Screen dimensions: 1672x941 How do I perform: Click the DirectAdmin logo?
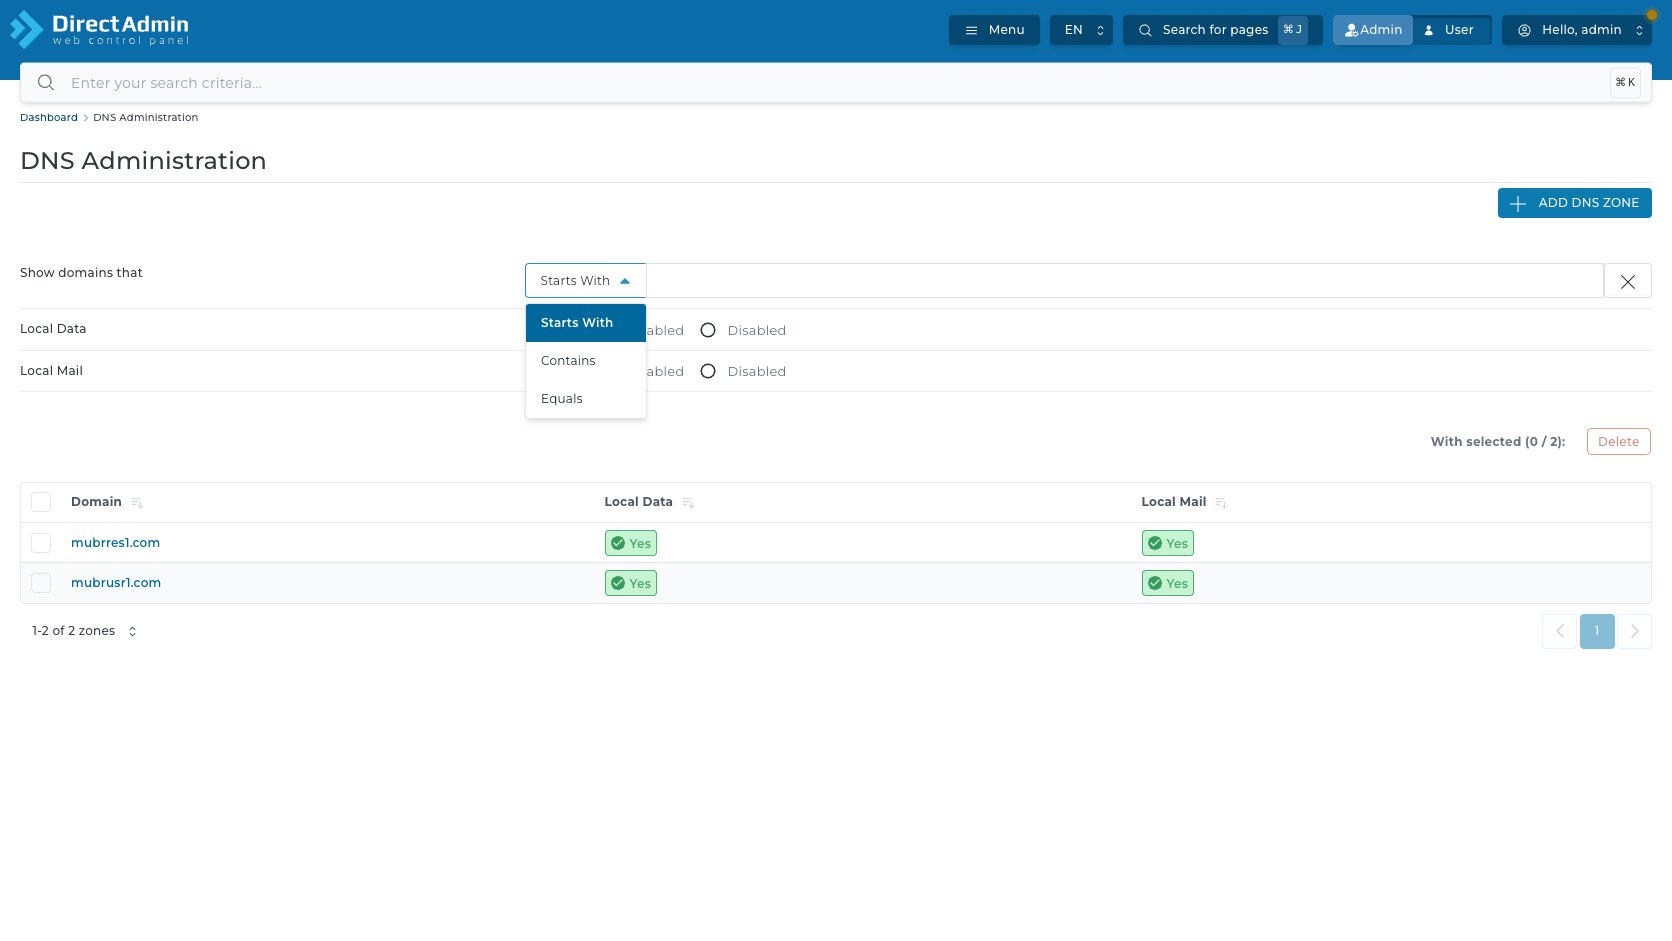coord(99,29)
